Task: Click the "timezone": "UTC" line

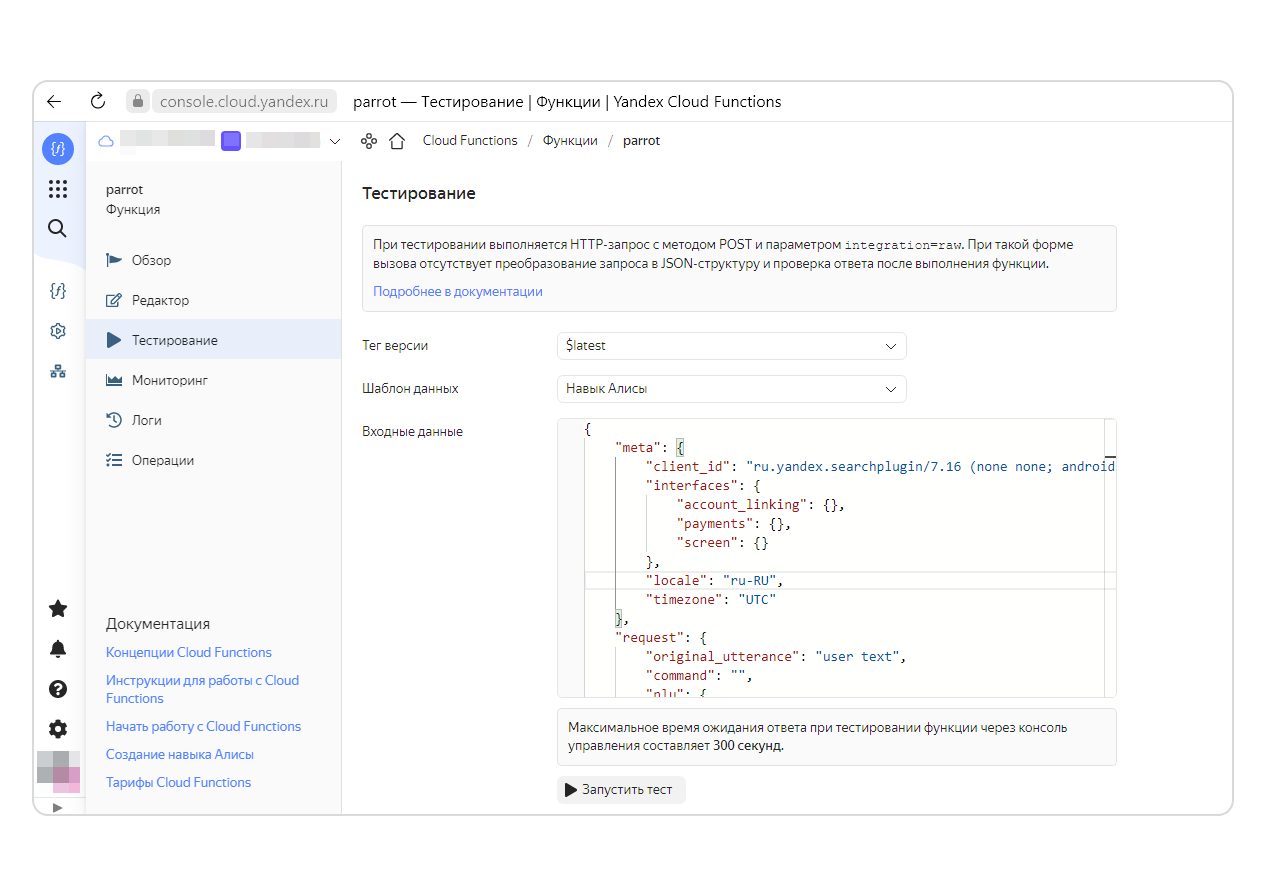Action: [x=711, y=599]
